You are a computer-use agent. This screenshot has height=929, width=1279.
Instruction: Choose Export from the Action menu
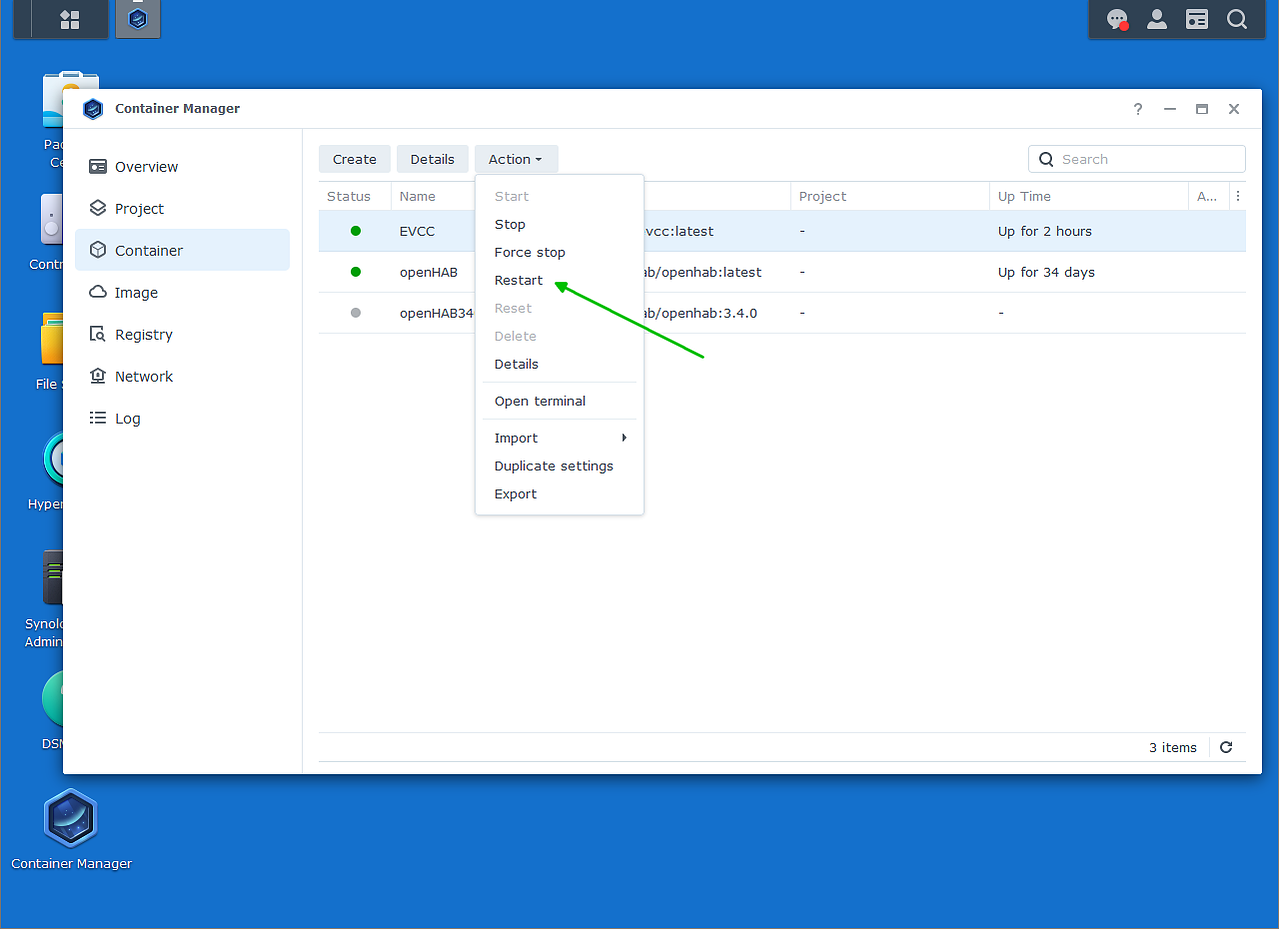click(559, 495)
